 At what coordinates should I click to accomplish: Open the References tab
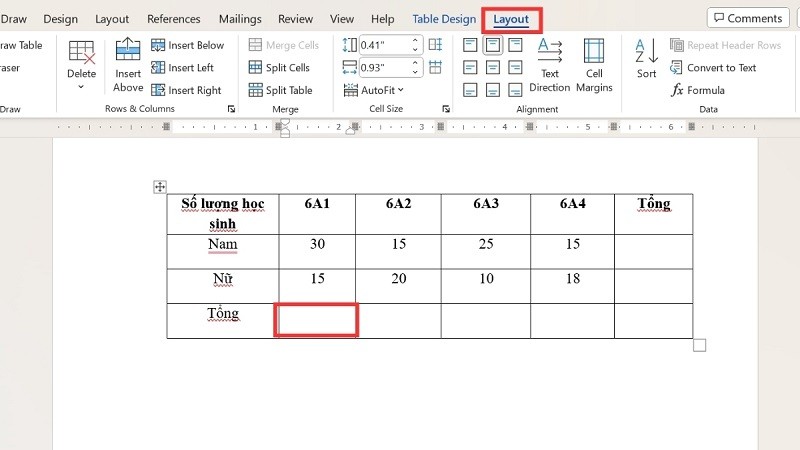tap(173, 19)
